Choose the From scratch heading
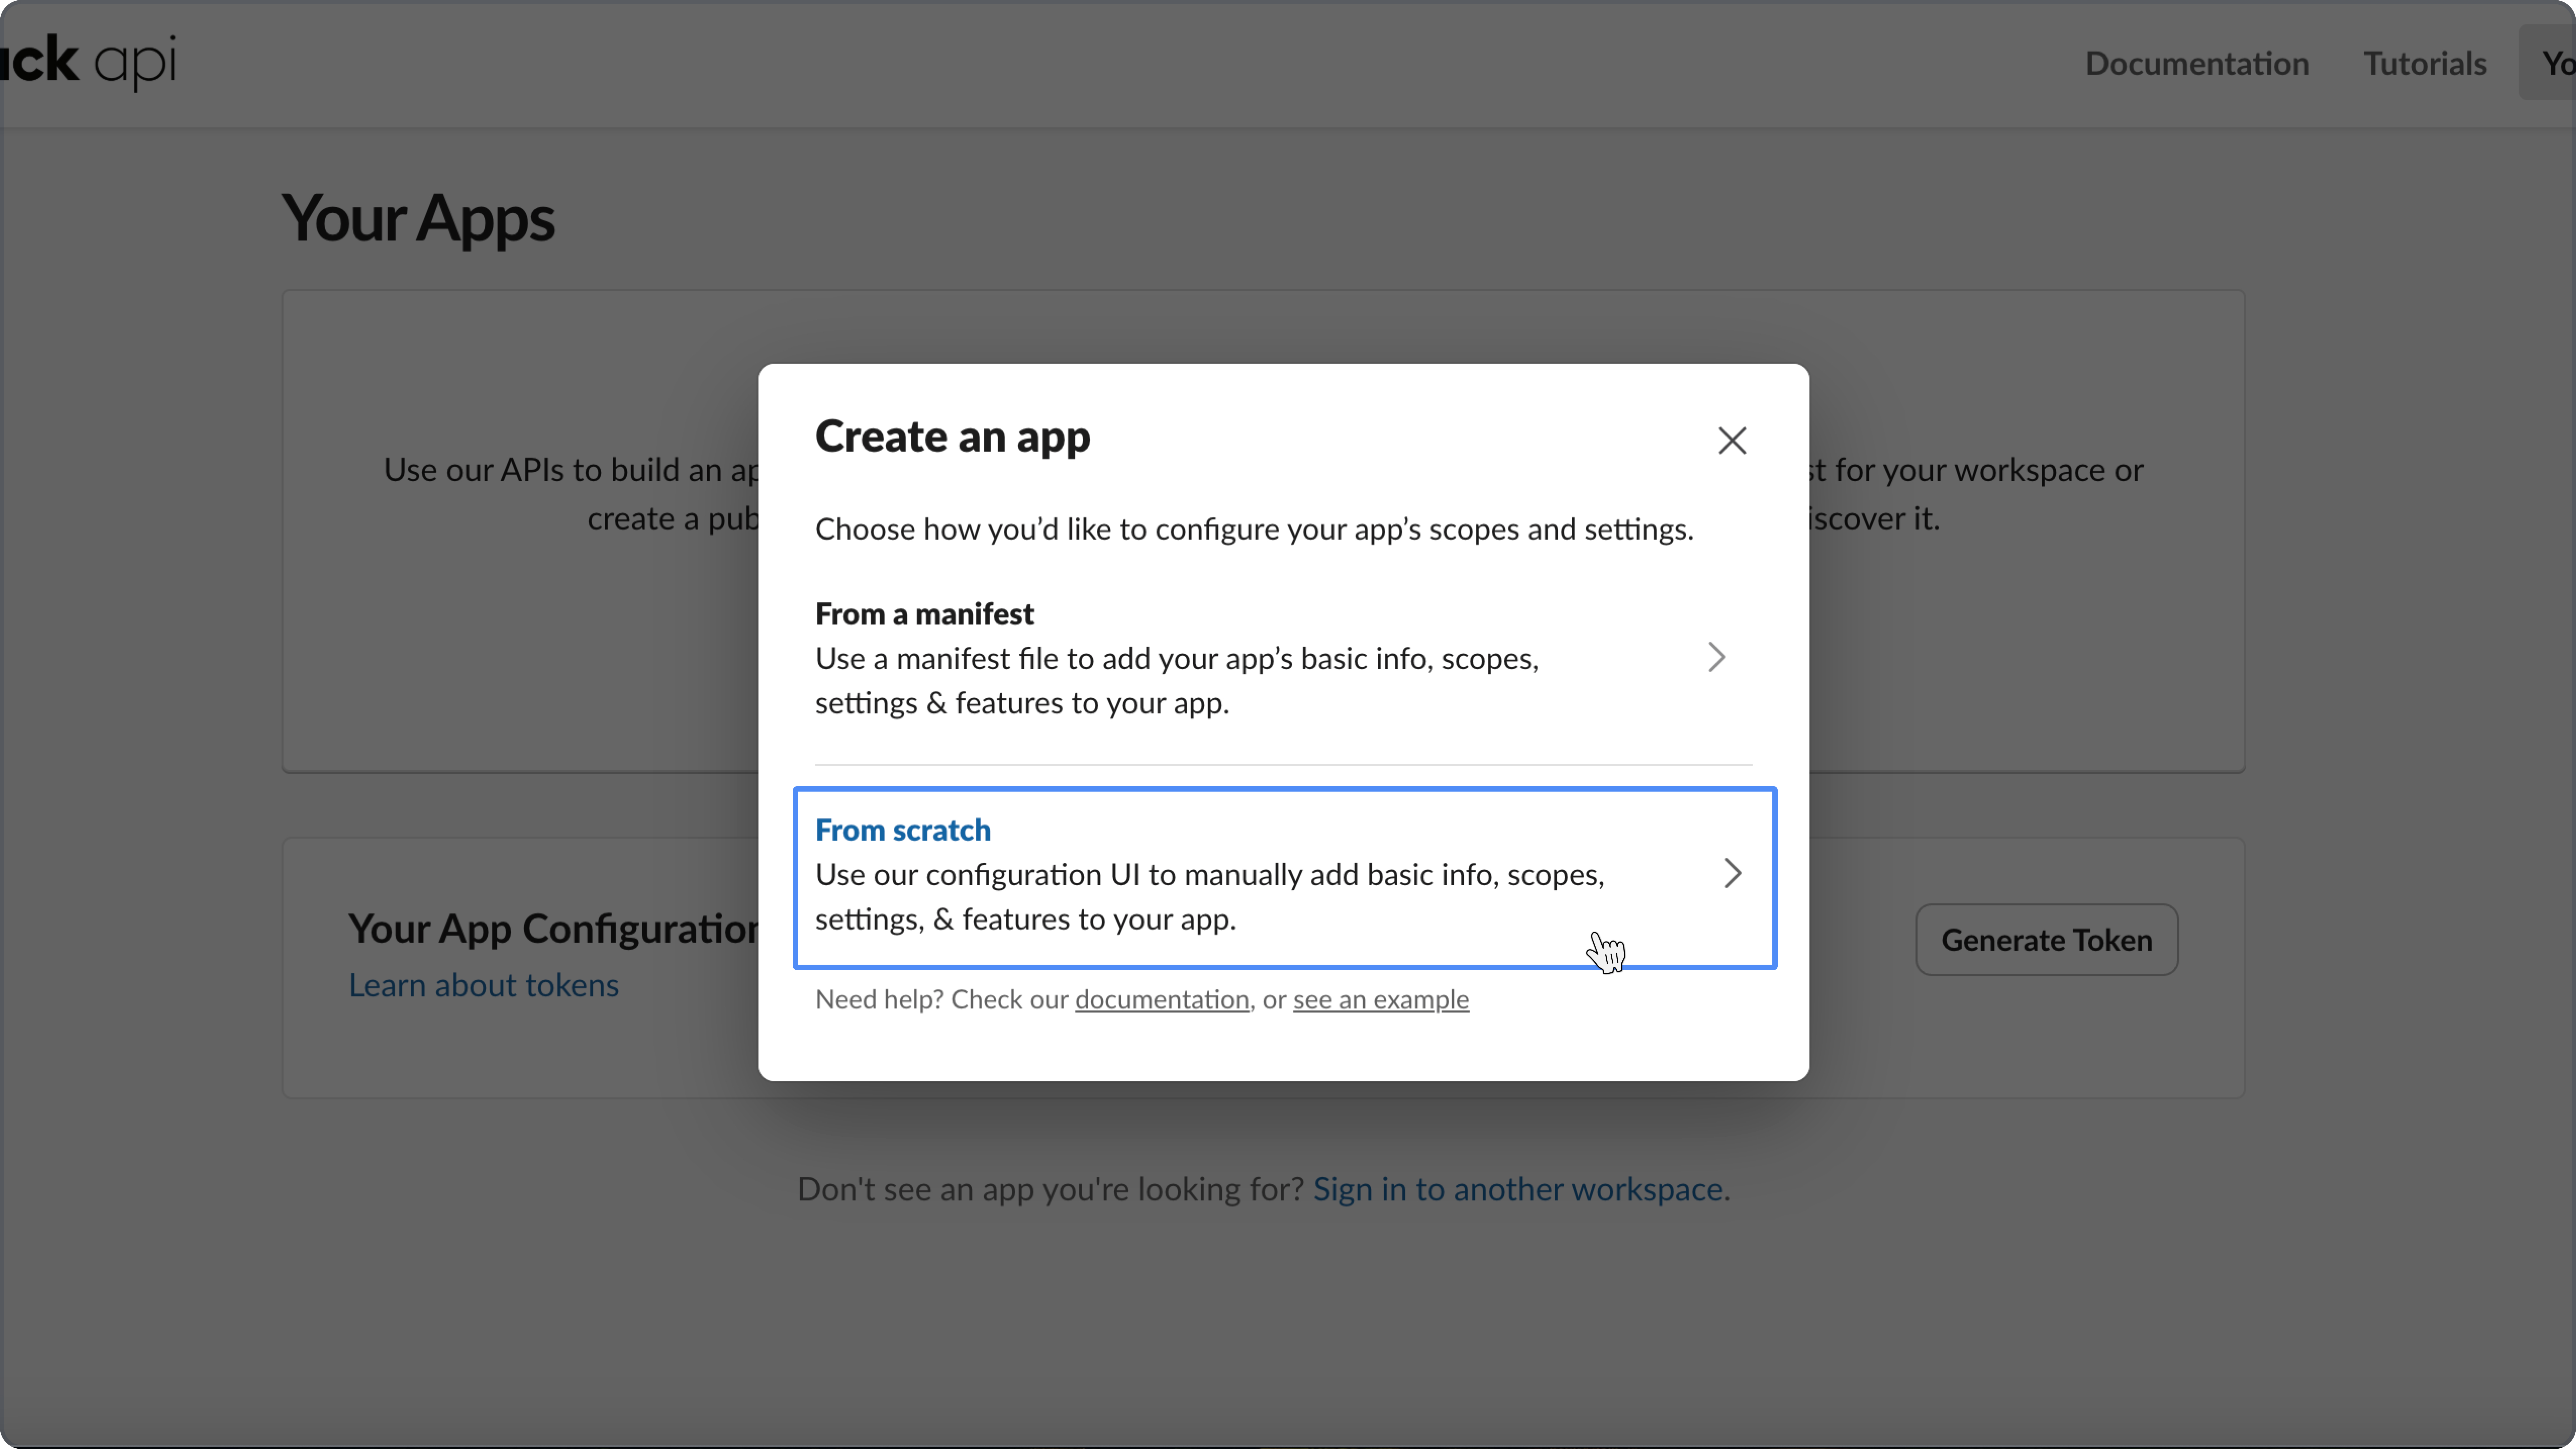Image resolution: width=2576 pixels, height=1449 pixels. pos(902,830)
